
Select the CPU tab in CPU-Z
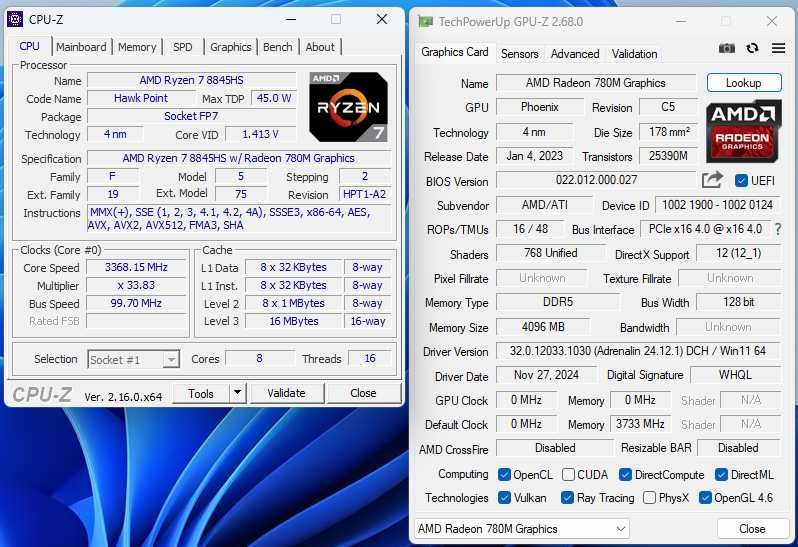[30, 46]
